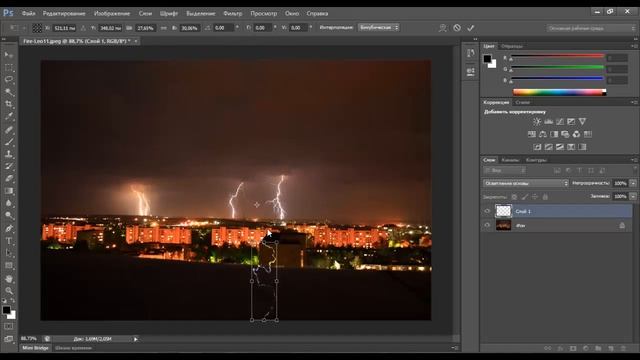Add a Brightness/Contrast adjustment
This screenshot has width=640, height=360.
[537, 121]
